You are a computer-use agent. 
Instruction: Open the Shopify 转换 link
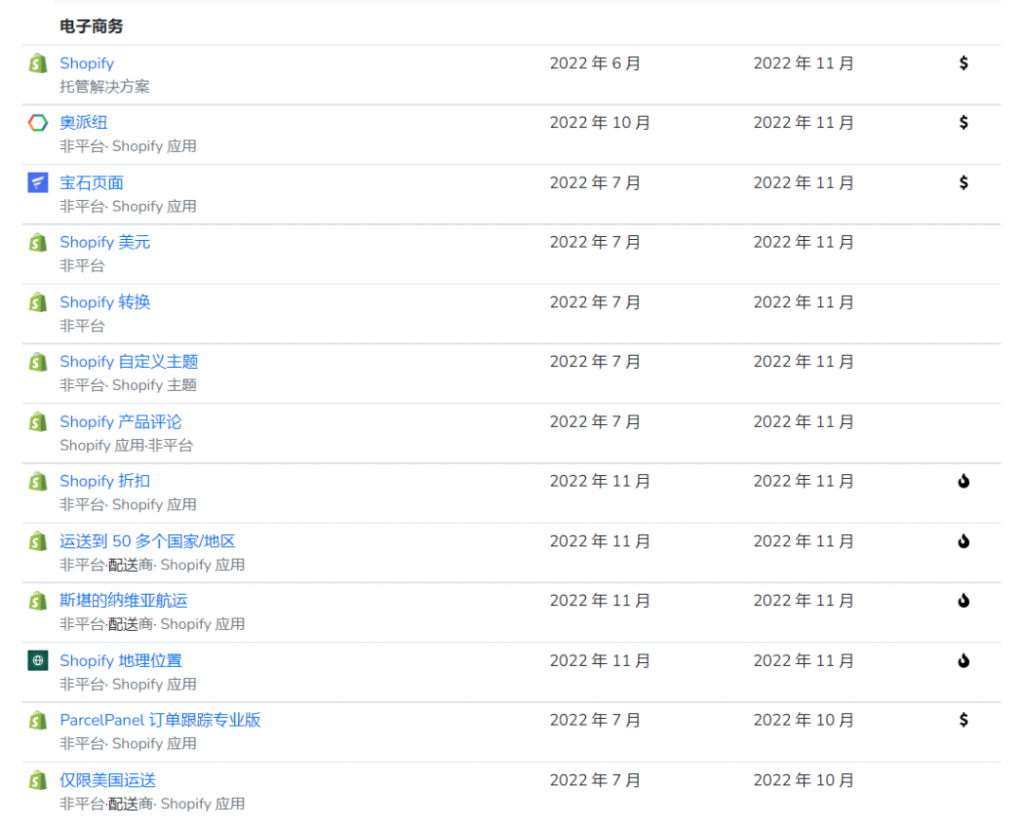click(105, 302)
